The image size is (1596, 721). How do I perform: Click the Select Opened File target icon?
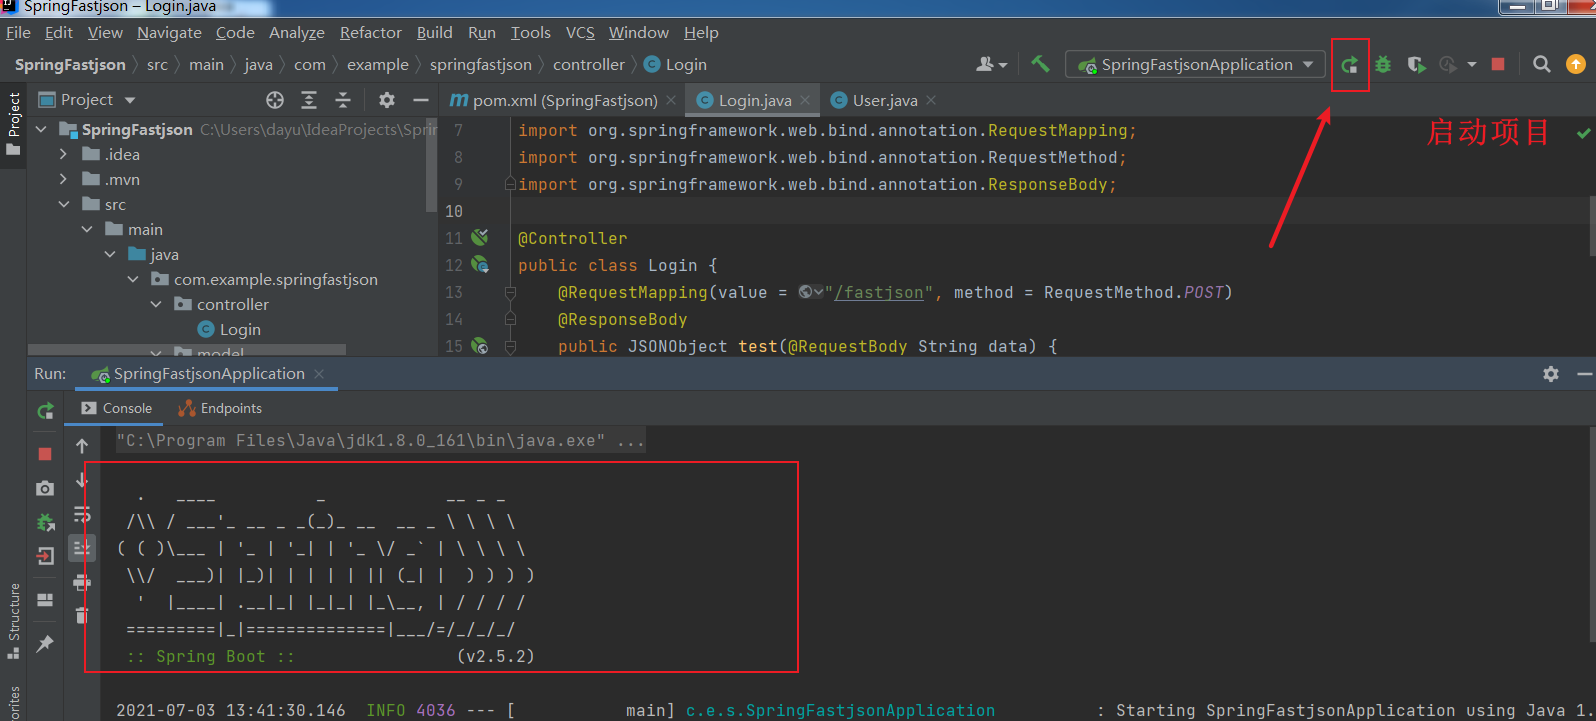[x=275, y=100]
